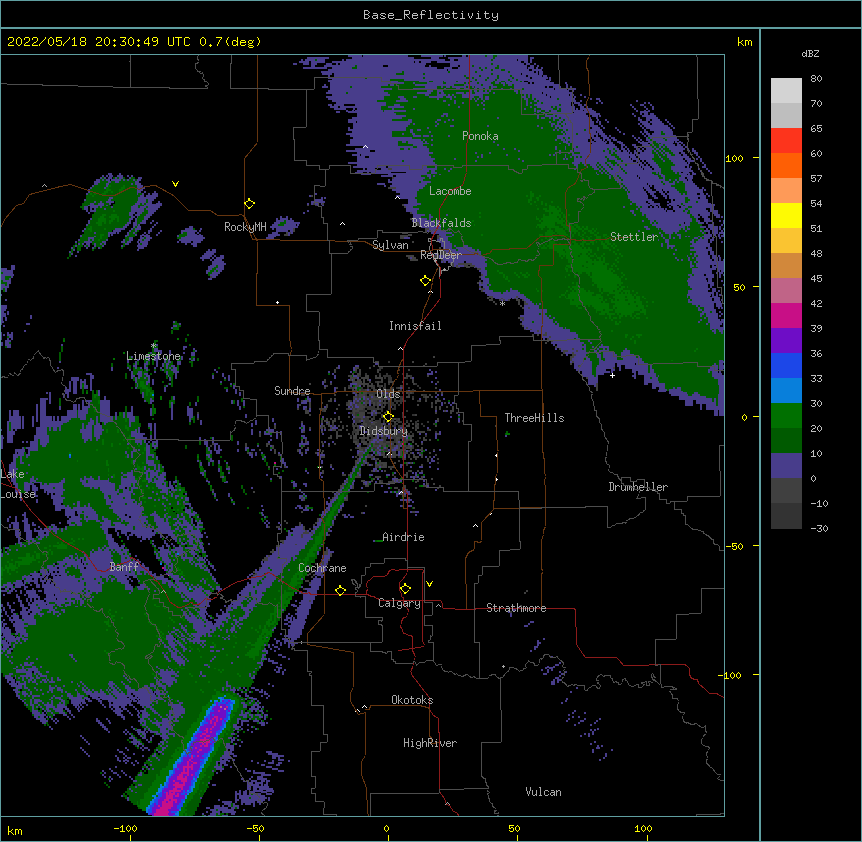Select the light blue 33-30 dBZ legend swatch
The height and width of the screenshot is (842, 862).
786,390
